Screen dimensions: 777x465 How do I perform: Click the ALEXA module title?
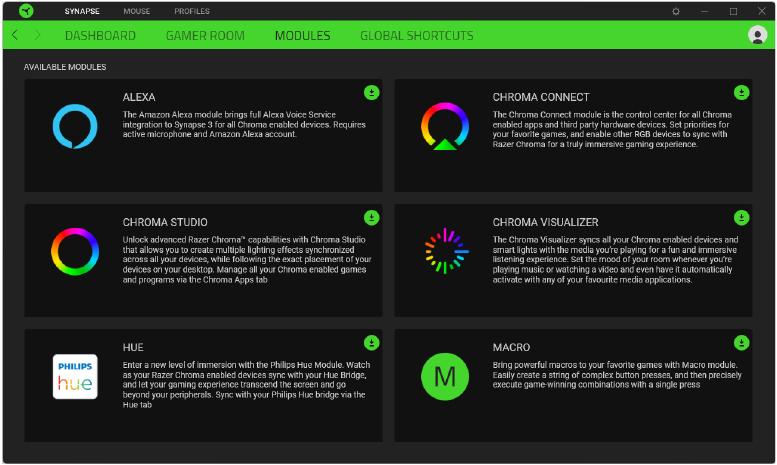[139, 97]
